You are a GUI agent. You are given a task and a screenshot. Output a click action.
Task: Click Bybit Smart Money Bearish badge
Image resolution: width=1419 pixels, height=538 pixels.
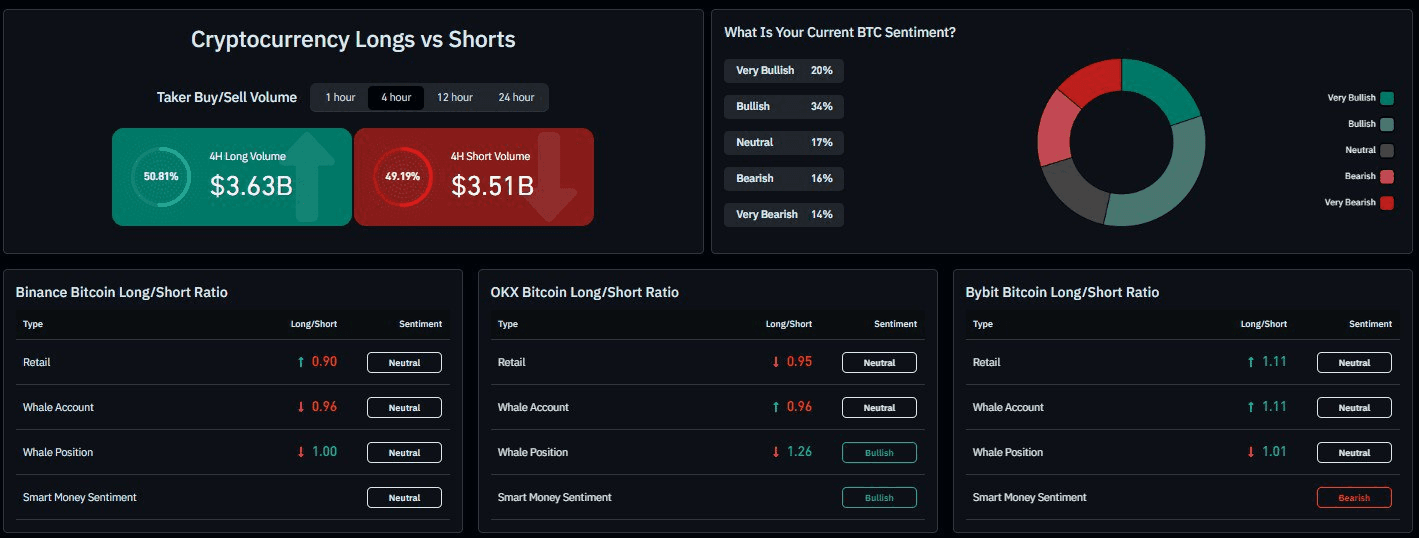click(1354, 497)
